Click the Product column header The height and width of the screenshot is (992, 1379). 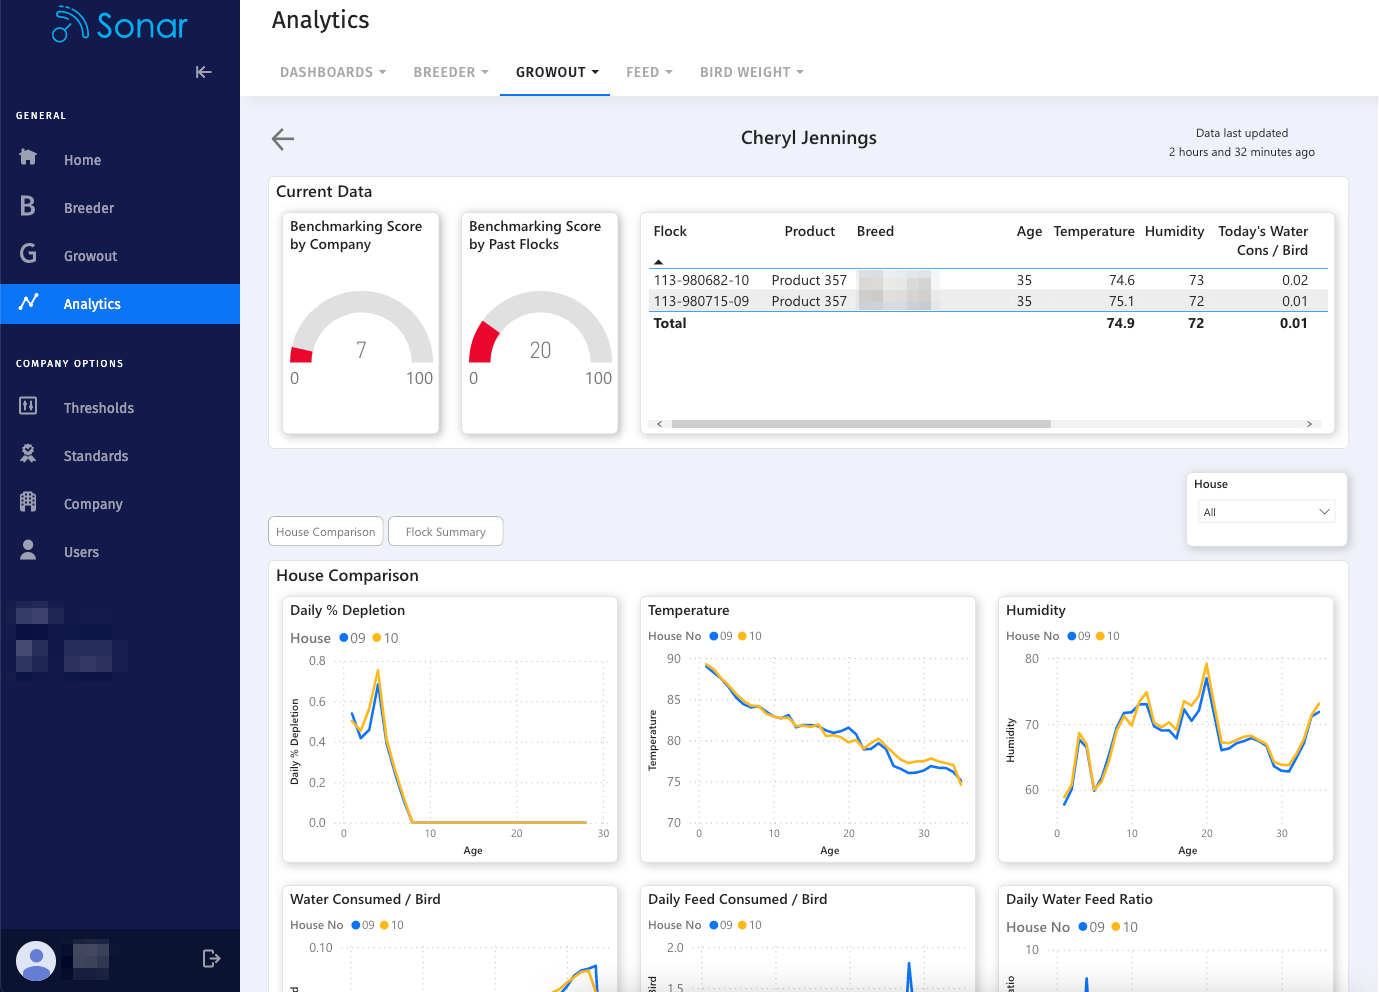point(809,231)
